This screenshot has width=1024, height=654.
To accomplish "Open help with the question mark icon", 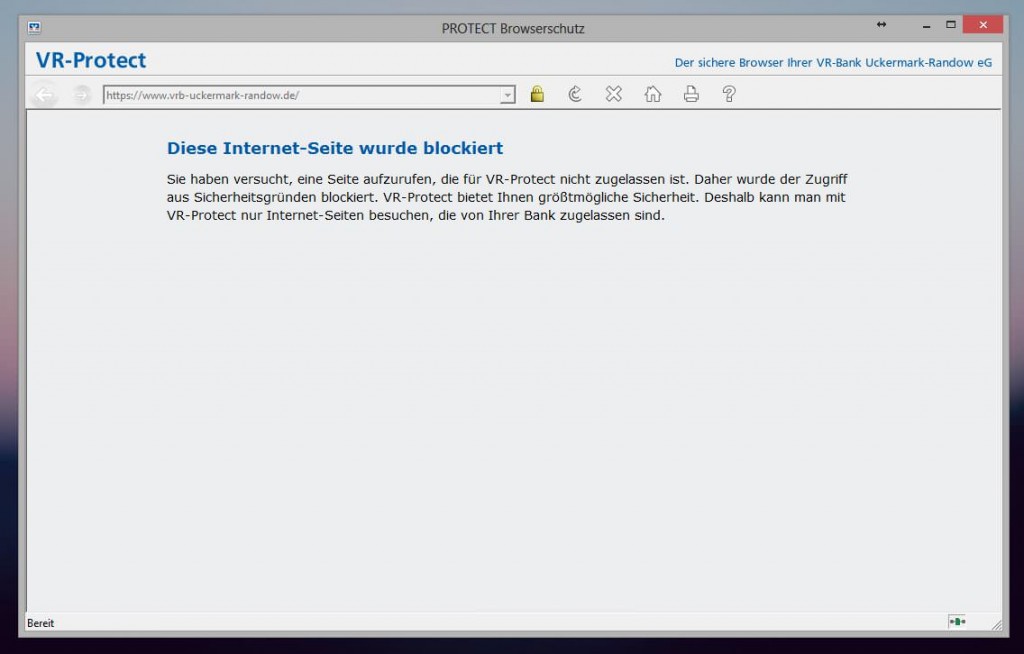I will tap(729, 94).
